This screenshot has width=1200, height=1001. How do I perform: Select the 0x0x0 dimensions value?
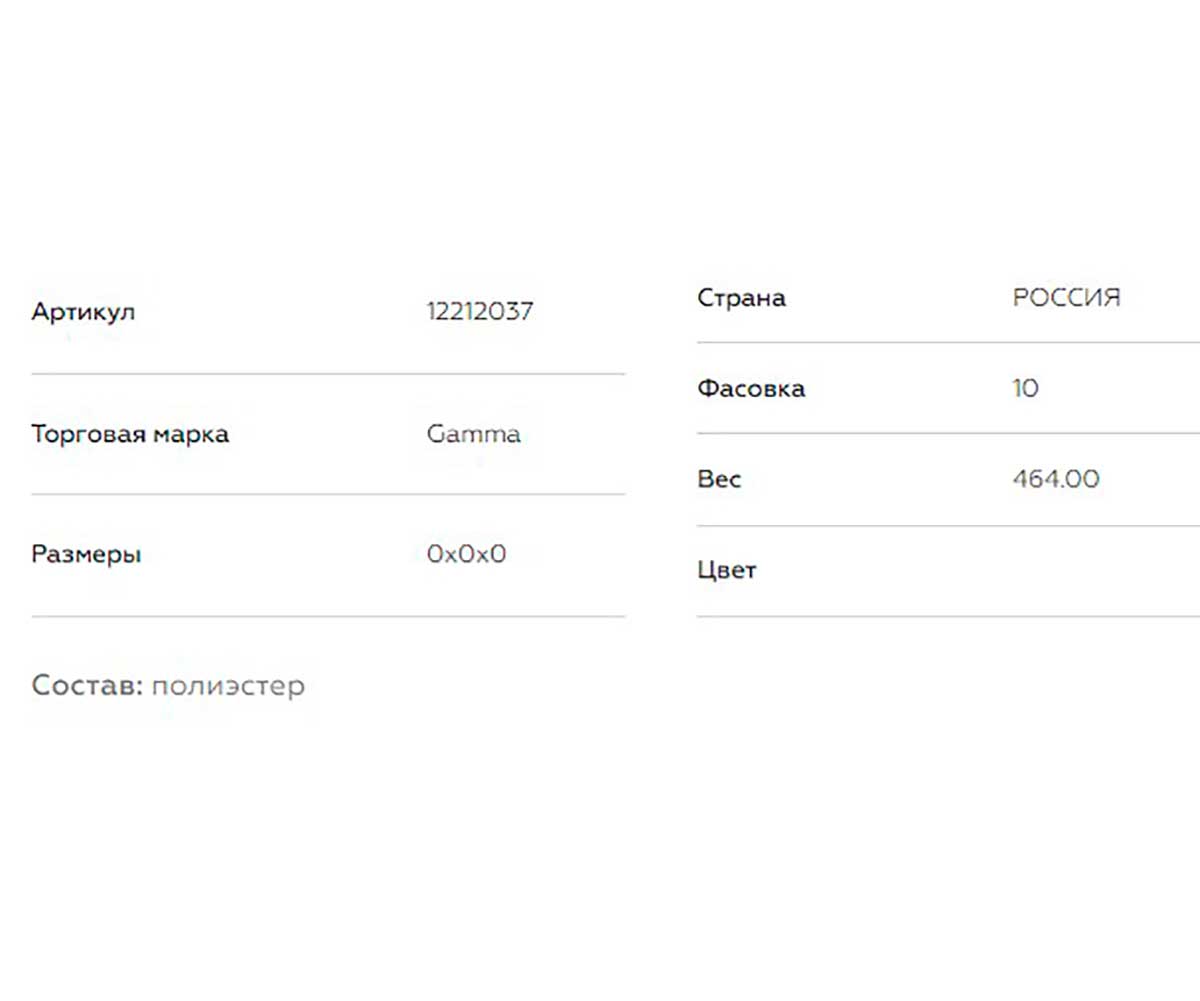pyautogui.click(x=467, y=554)
